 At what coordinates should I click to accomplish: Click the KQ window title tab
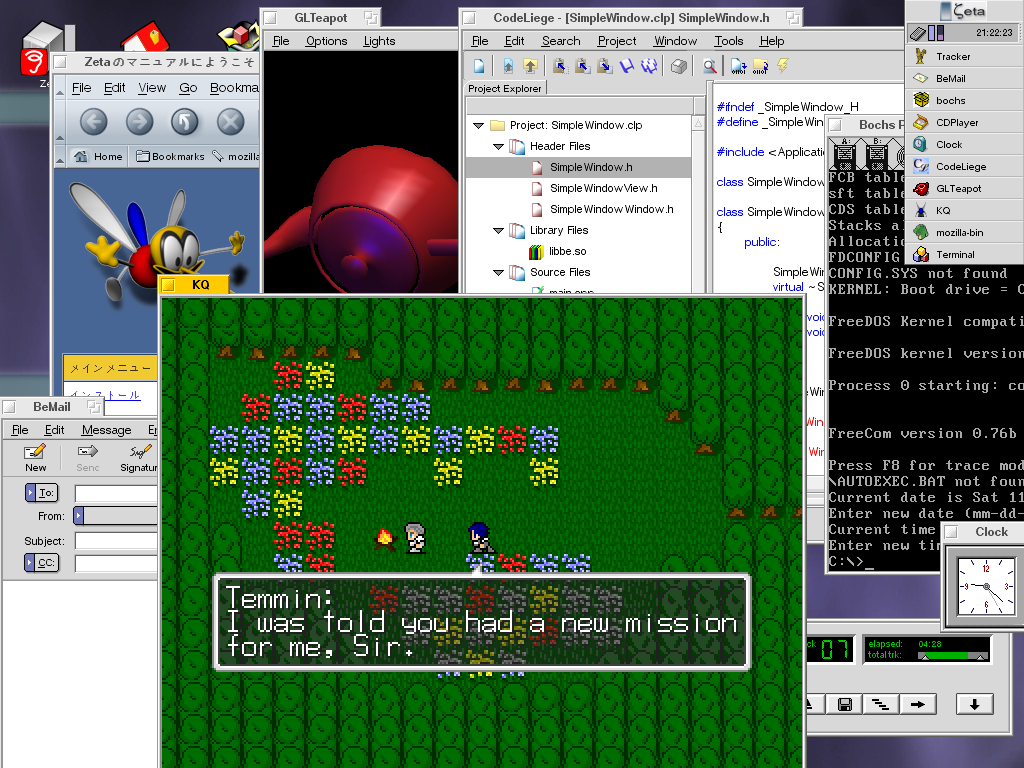tap(195, 284)
